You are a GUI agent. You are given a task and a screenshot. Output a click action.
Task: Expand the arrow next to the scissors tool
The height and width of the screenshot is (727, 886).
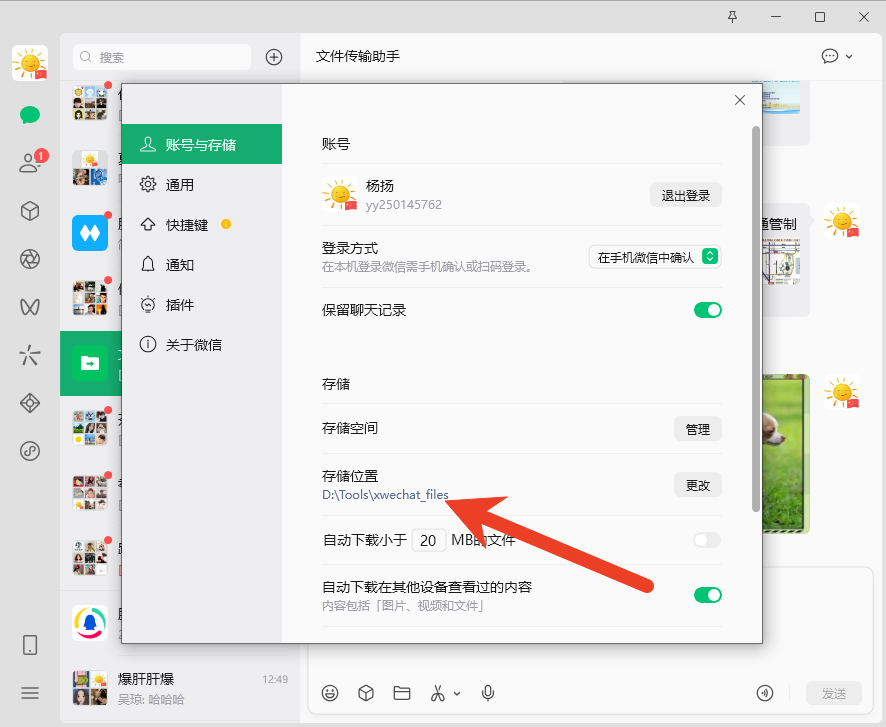(x=457, y=694)
